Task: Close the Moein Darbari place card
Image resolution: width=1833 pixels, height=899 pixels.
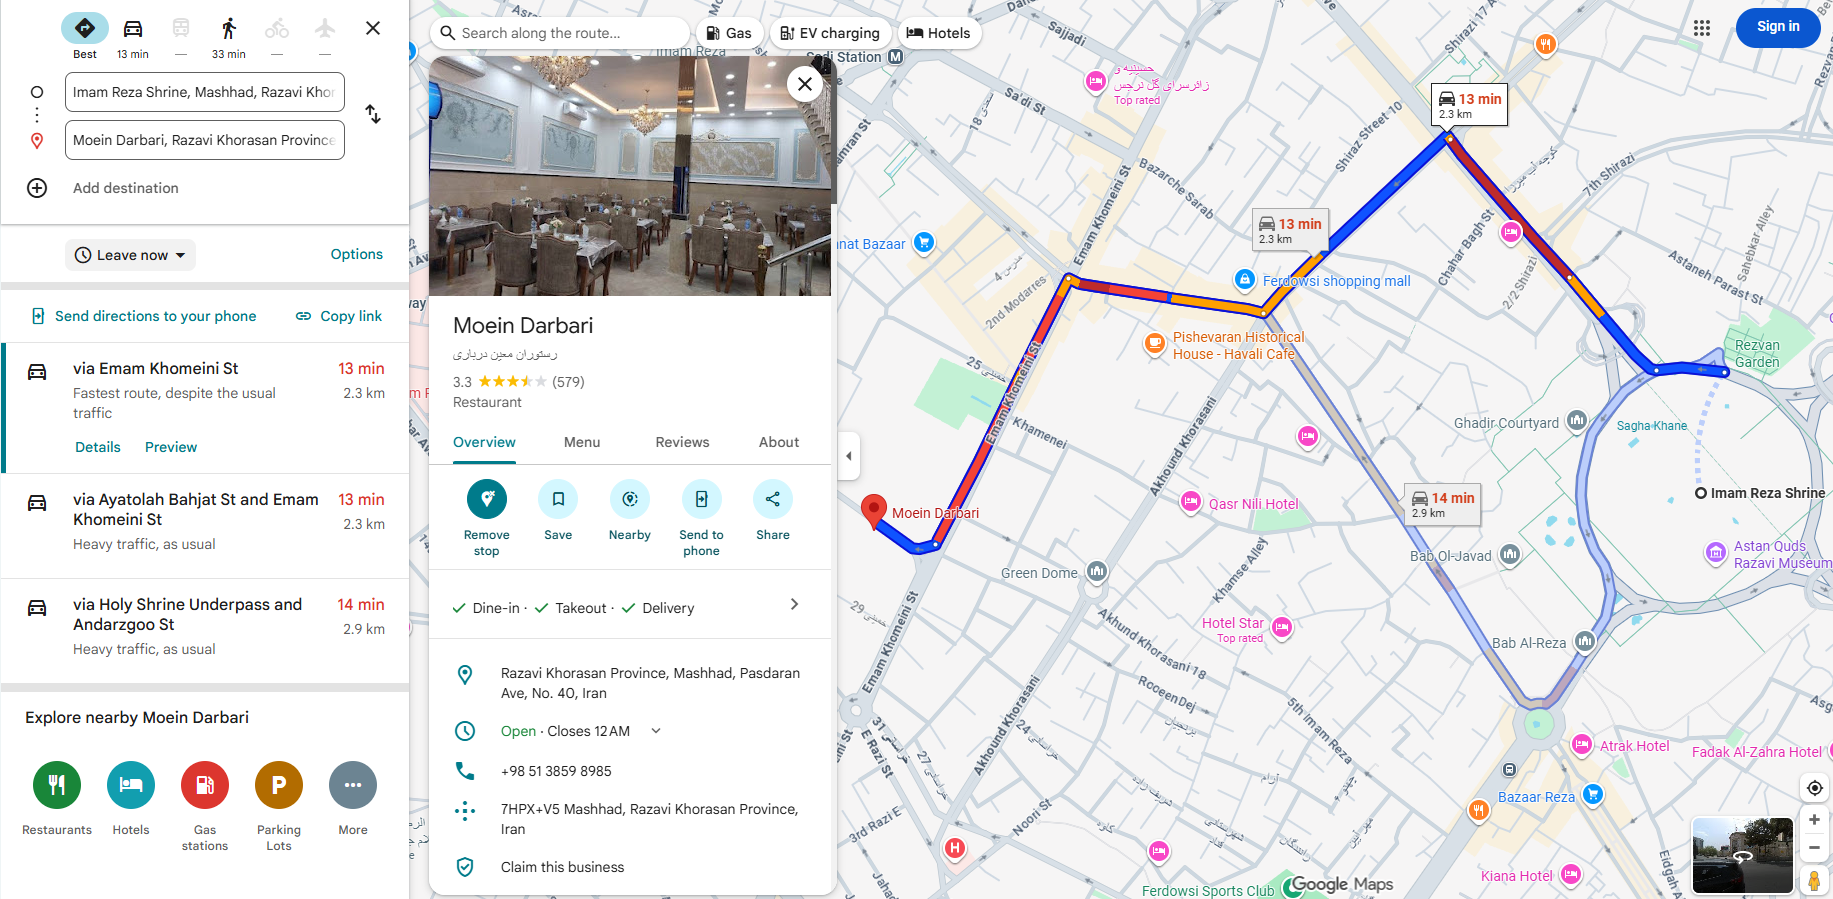Action: 805,84
